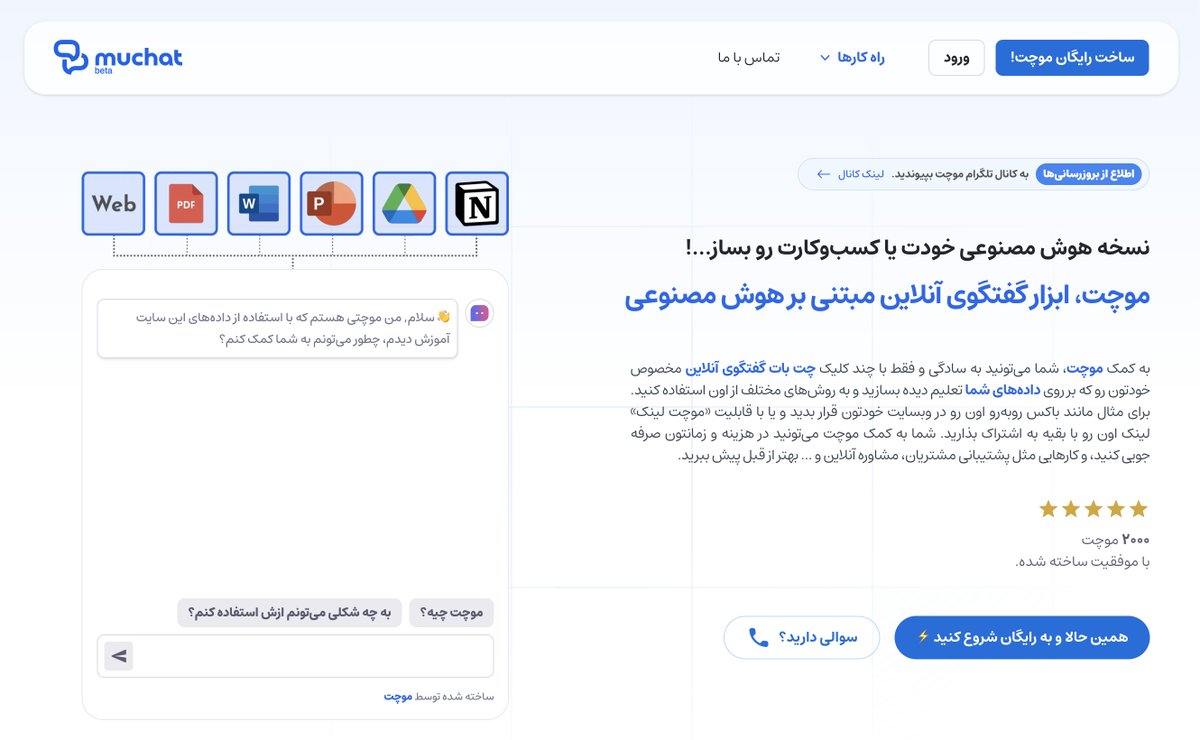The image size is (1200, 740).
Task: Click the five-star rating row
Action: [1093, 509]
